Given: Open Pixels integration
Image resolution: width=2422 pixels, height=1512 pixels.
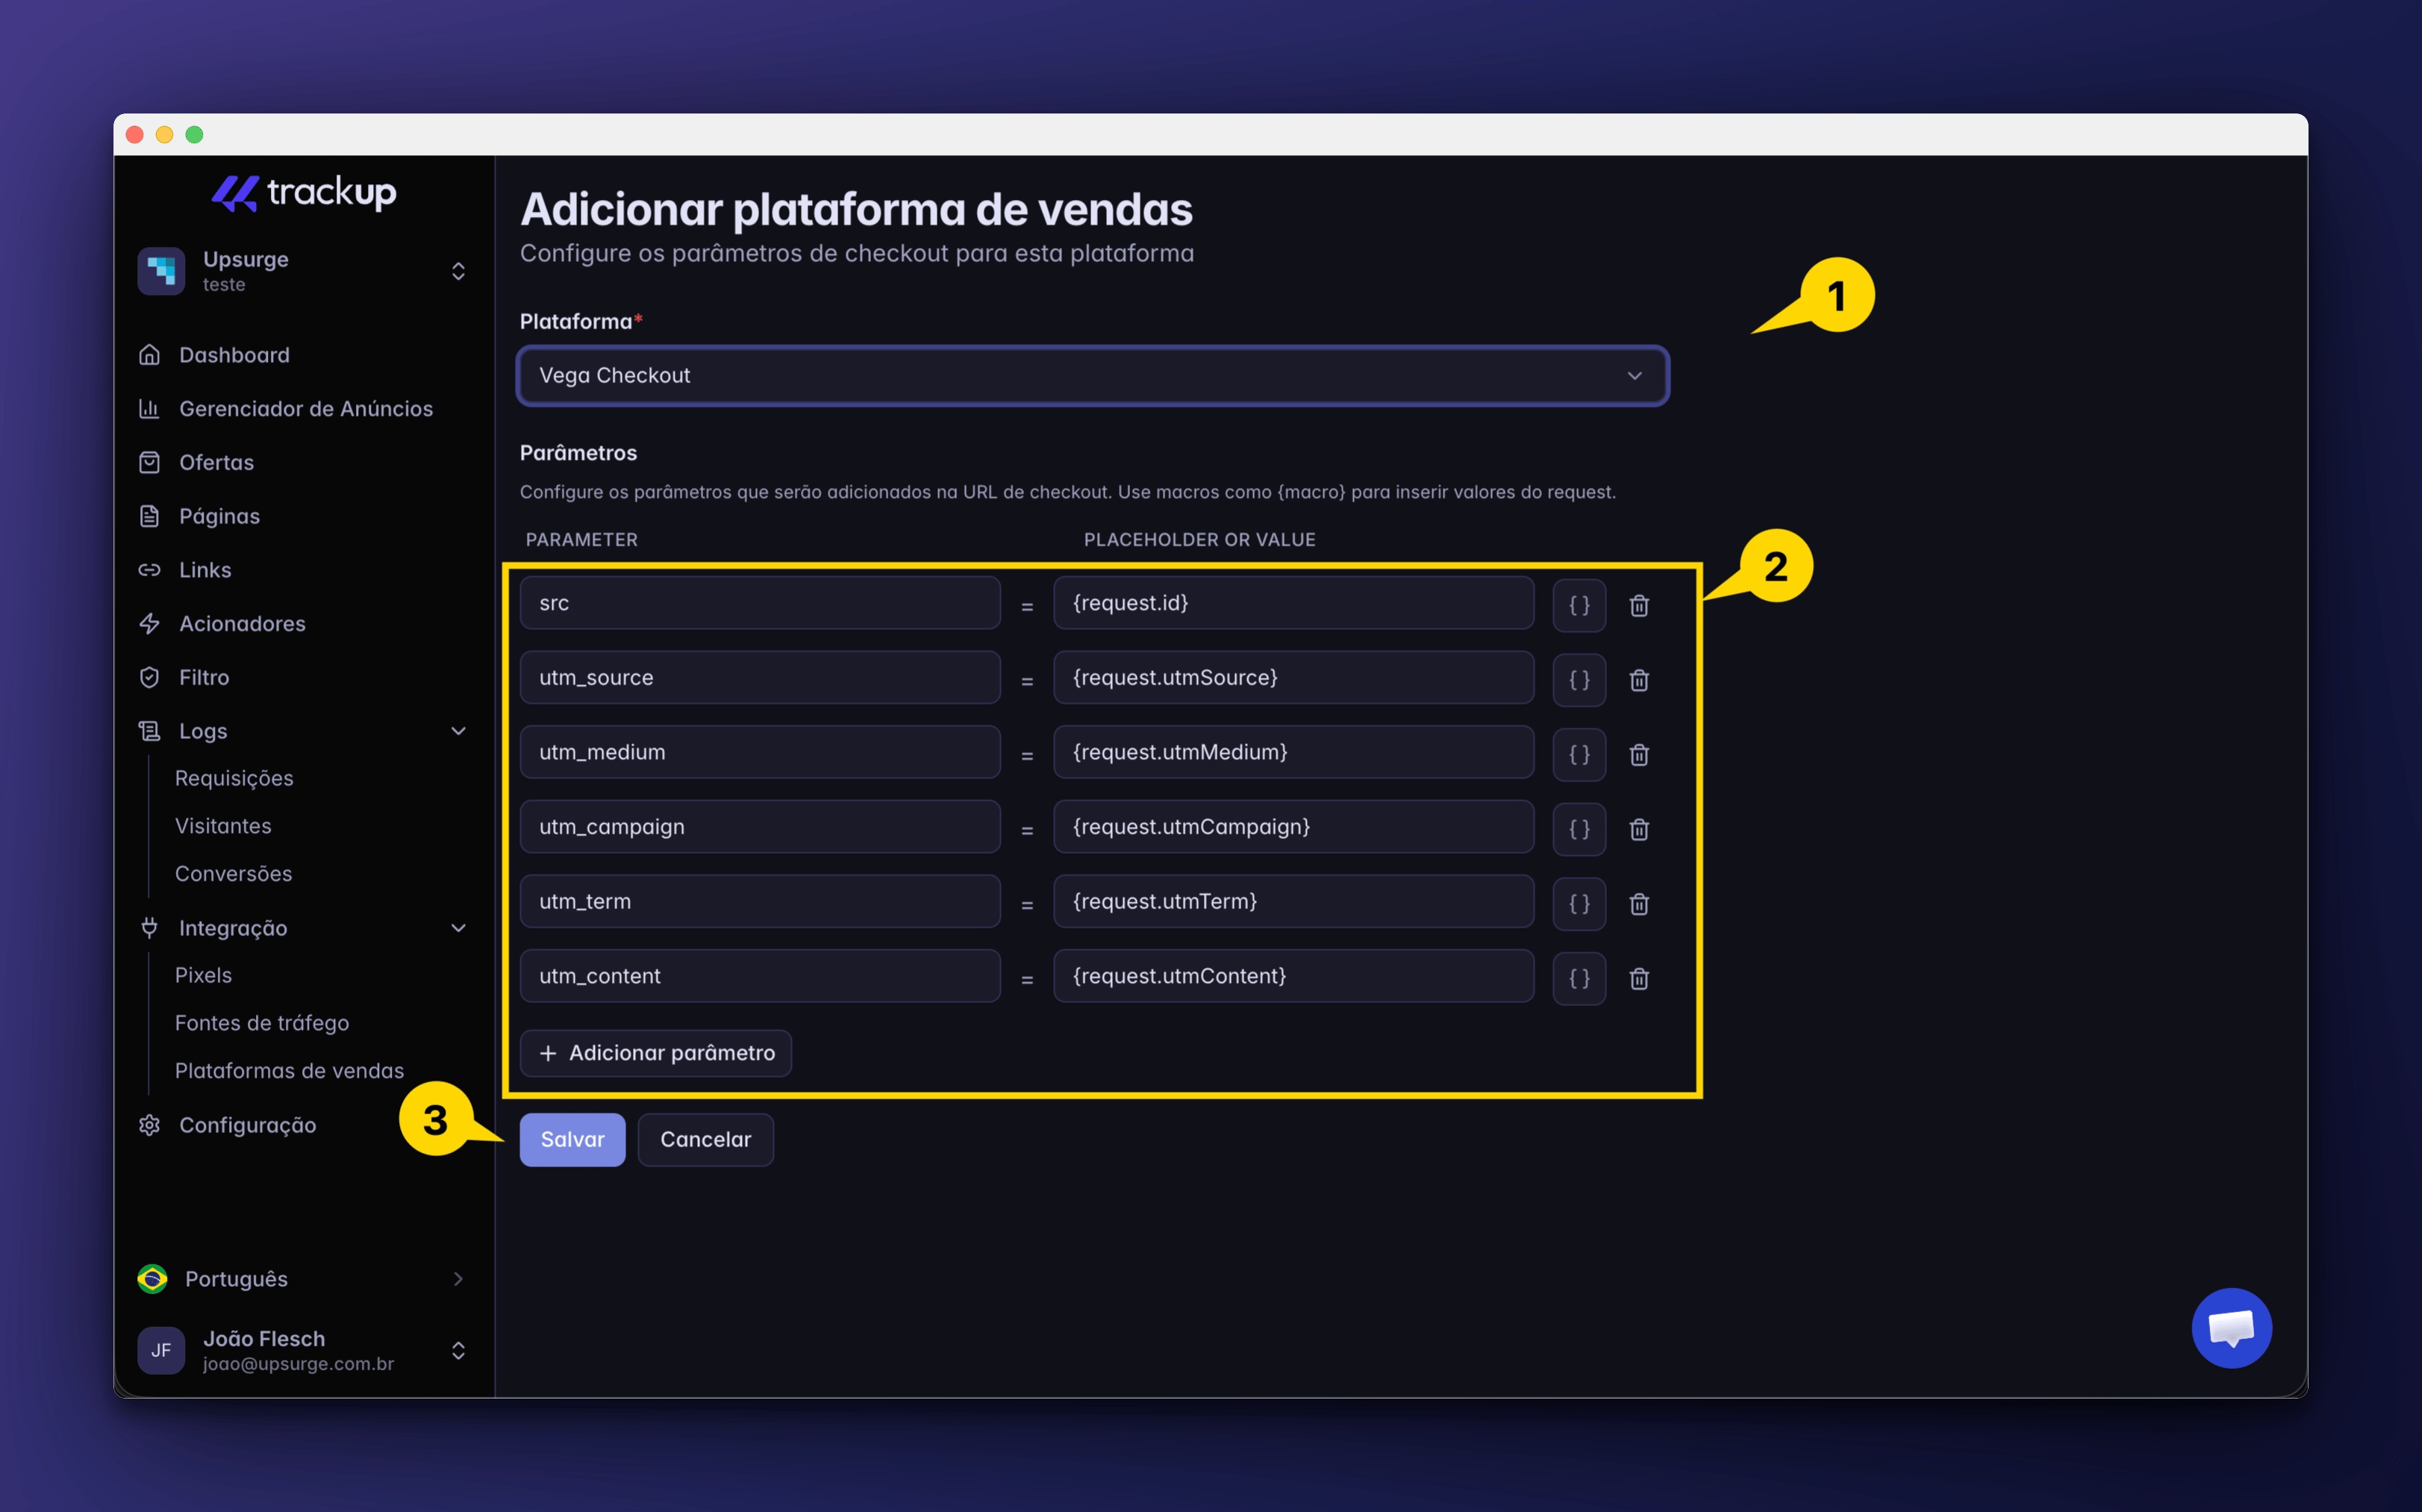Looking at the screenshot, I should click(x=203, y=975).
